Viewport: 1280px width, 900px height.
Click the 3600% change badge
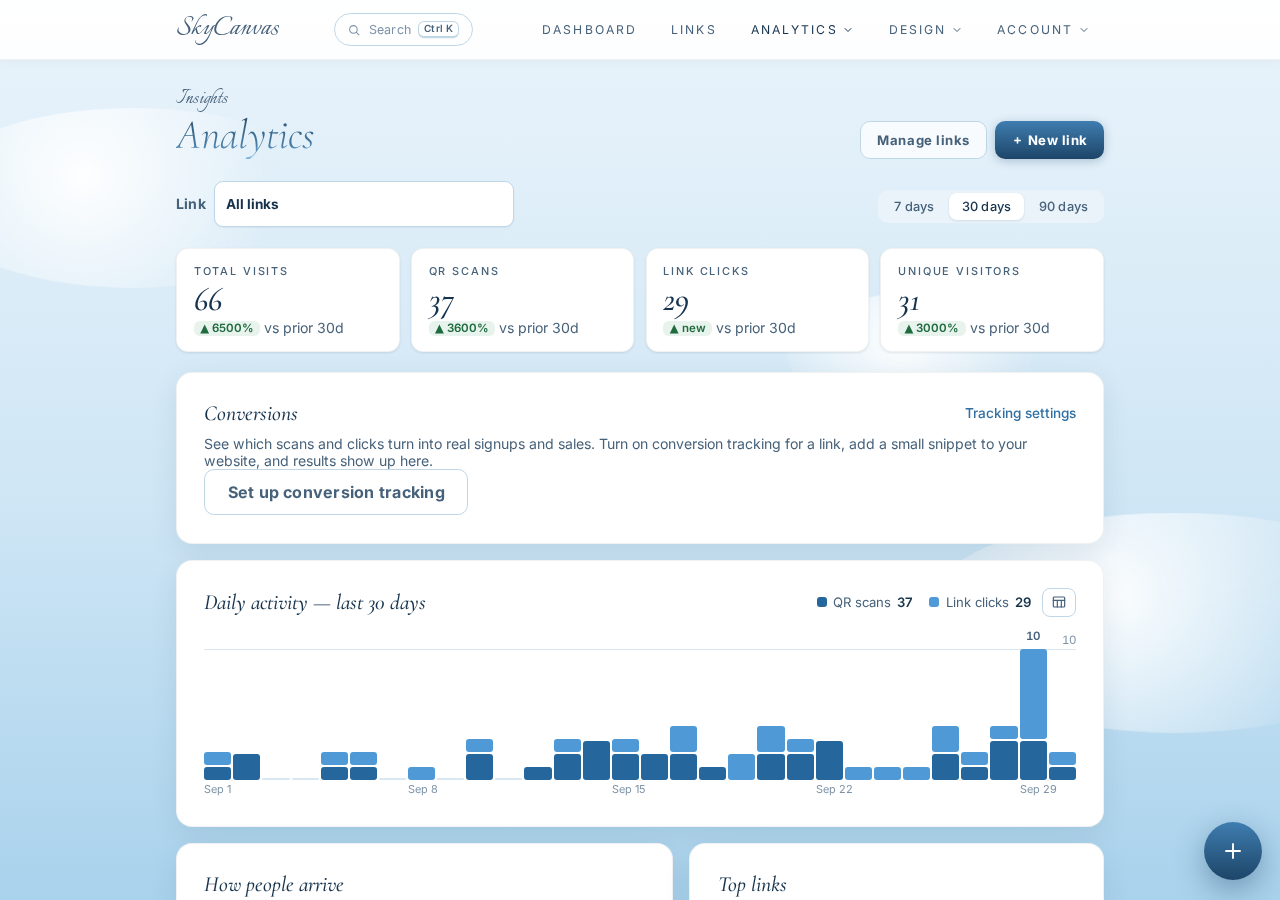[x=462, y=328]
